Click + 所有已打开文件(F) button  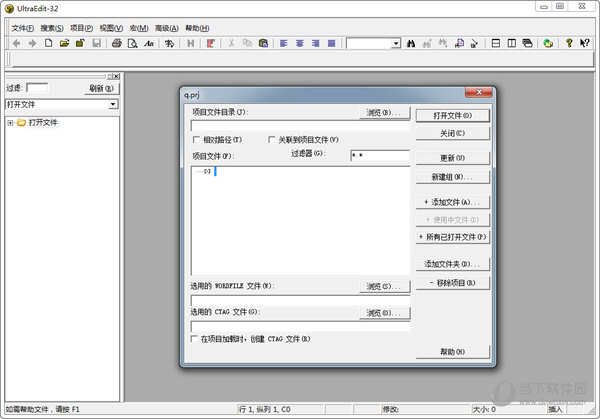pyautogui.click(x=453, y=237)
